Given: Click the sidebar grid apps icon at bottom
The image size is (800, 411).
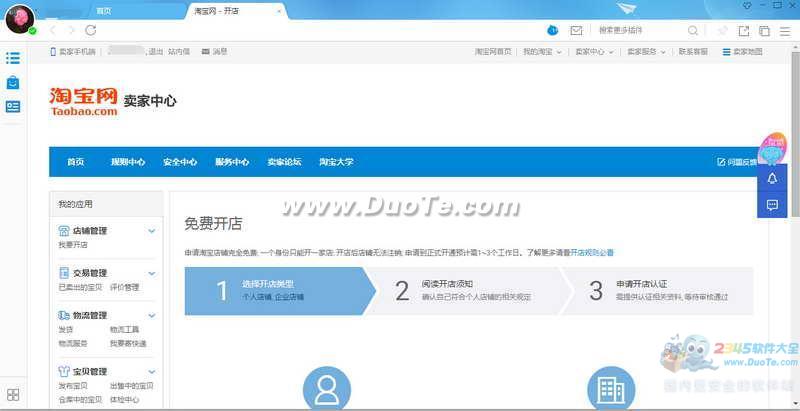Looking at the screenshot, I should tap(13, 395).
